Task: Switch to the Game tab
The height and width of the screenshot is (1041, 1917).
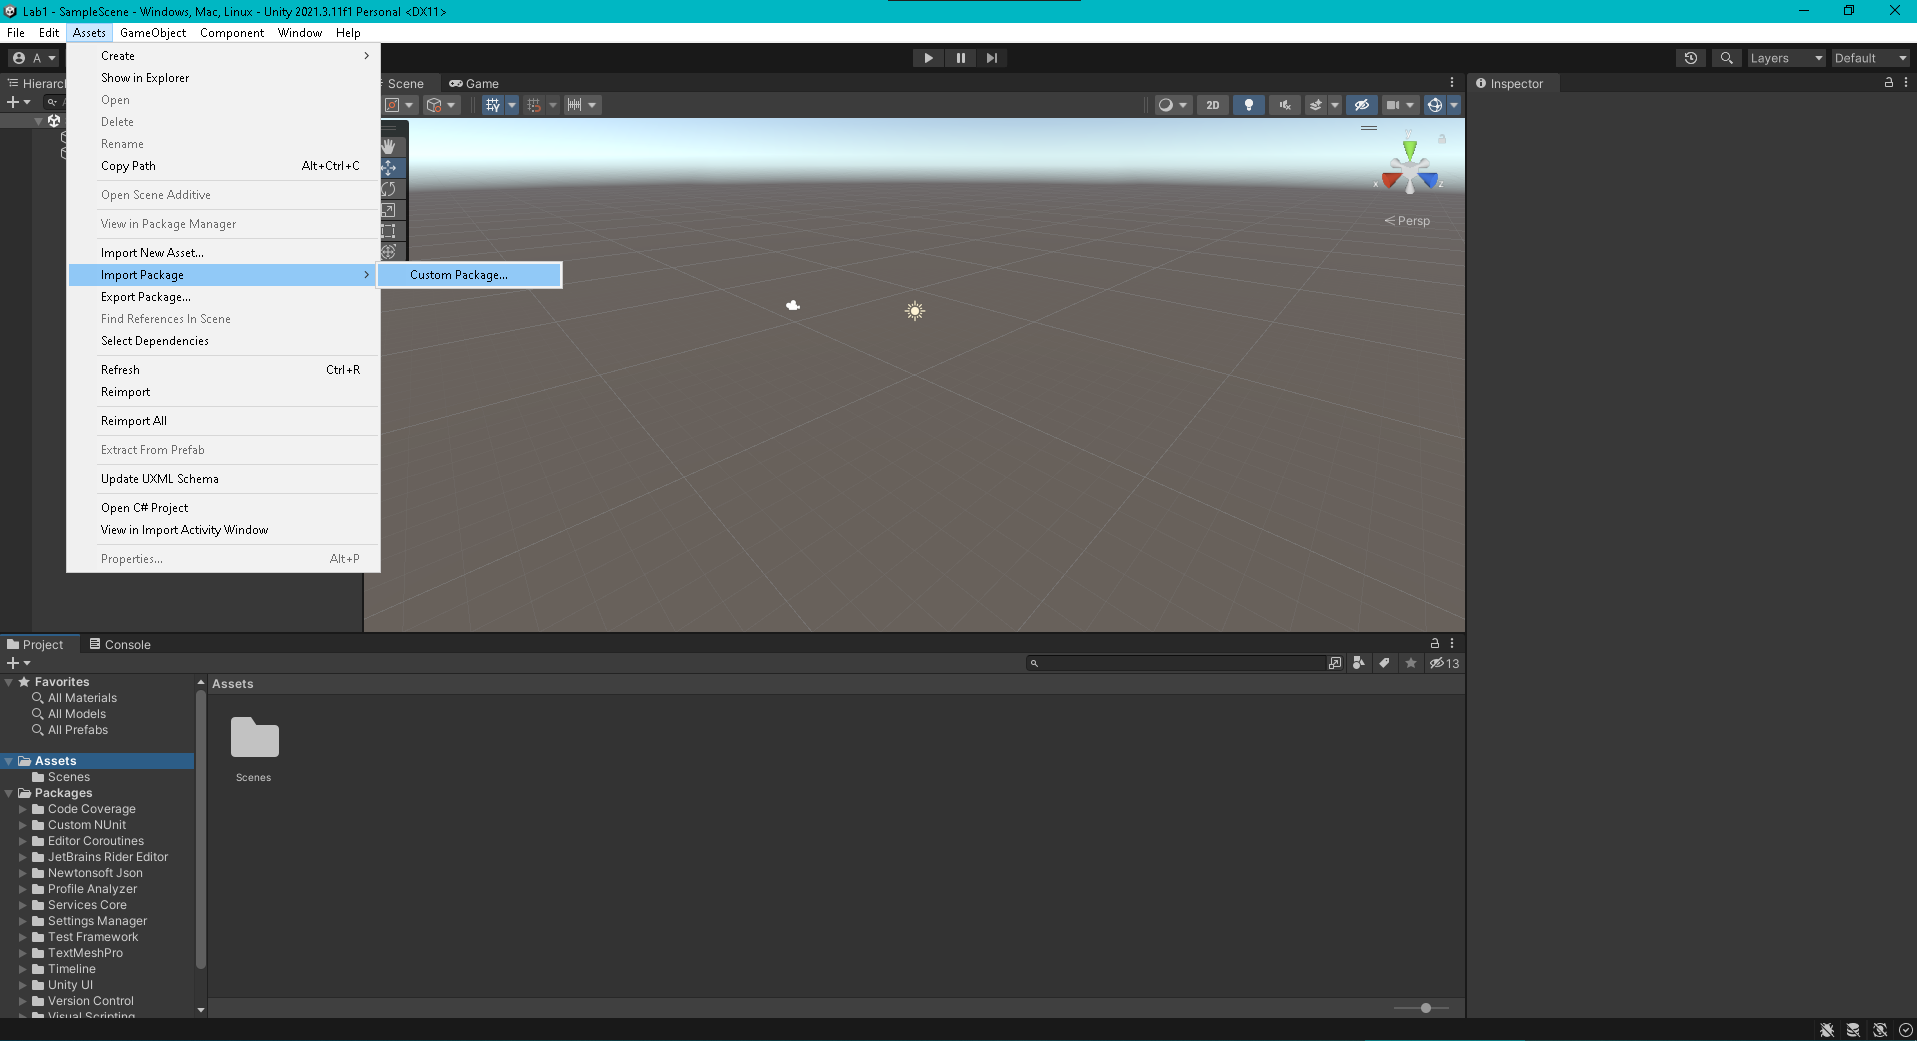Action: [474, 83]
